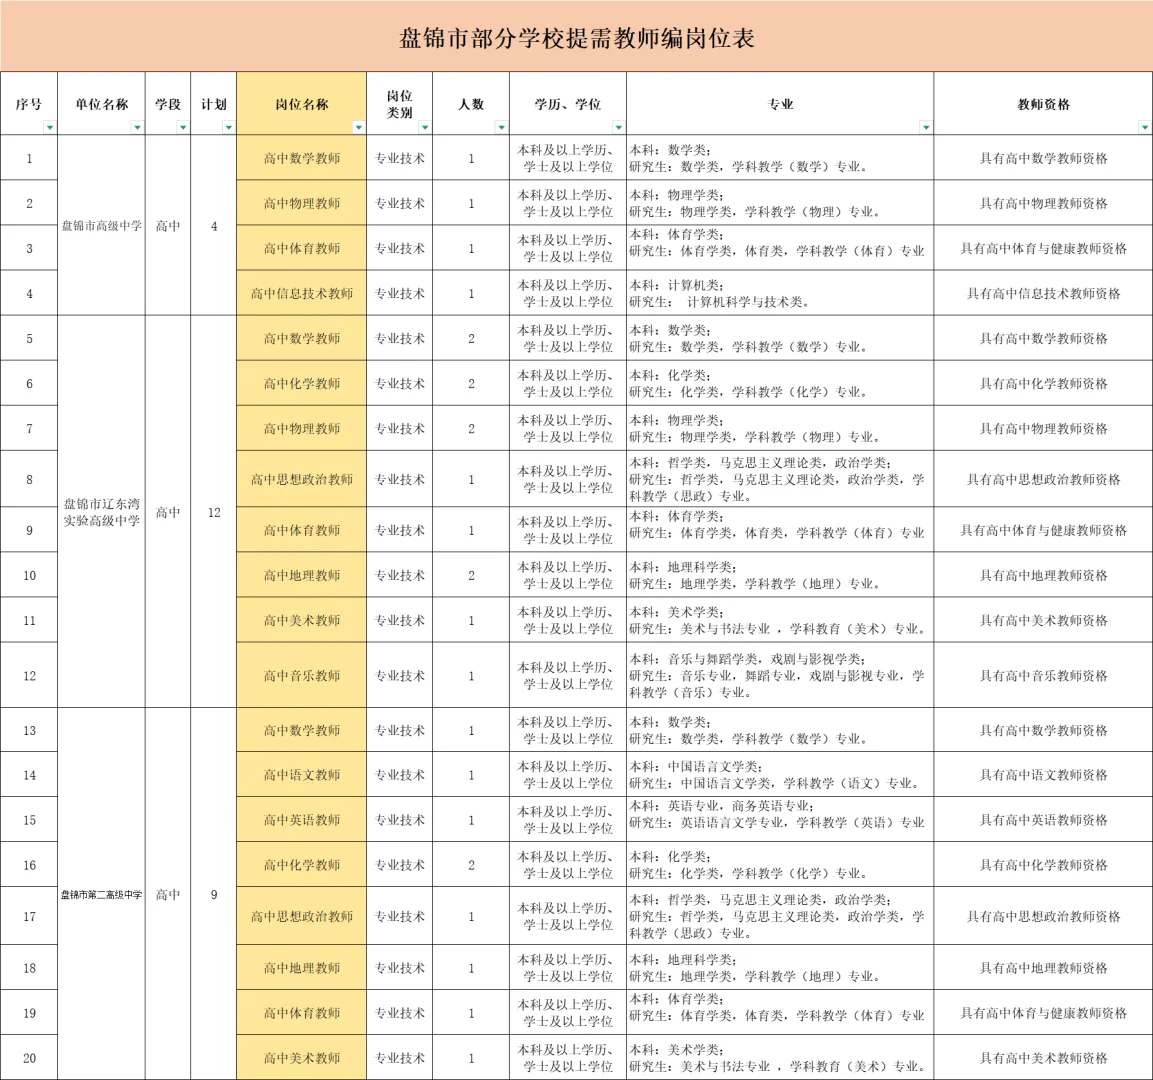Select the 具有高中音乐教师资格 cell

(1043, 676)
